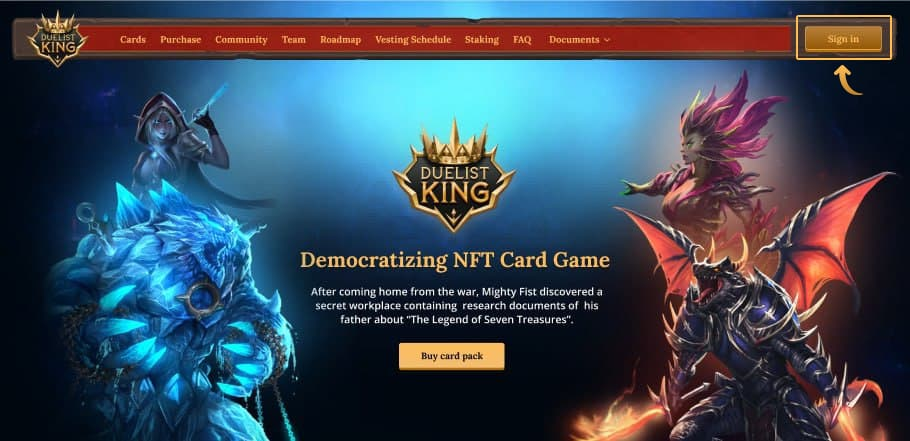The width and height of the screenshot is (910, 441).
Task: Click the Duelist King logo in navbar
Action: point(57,39)
